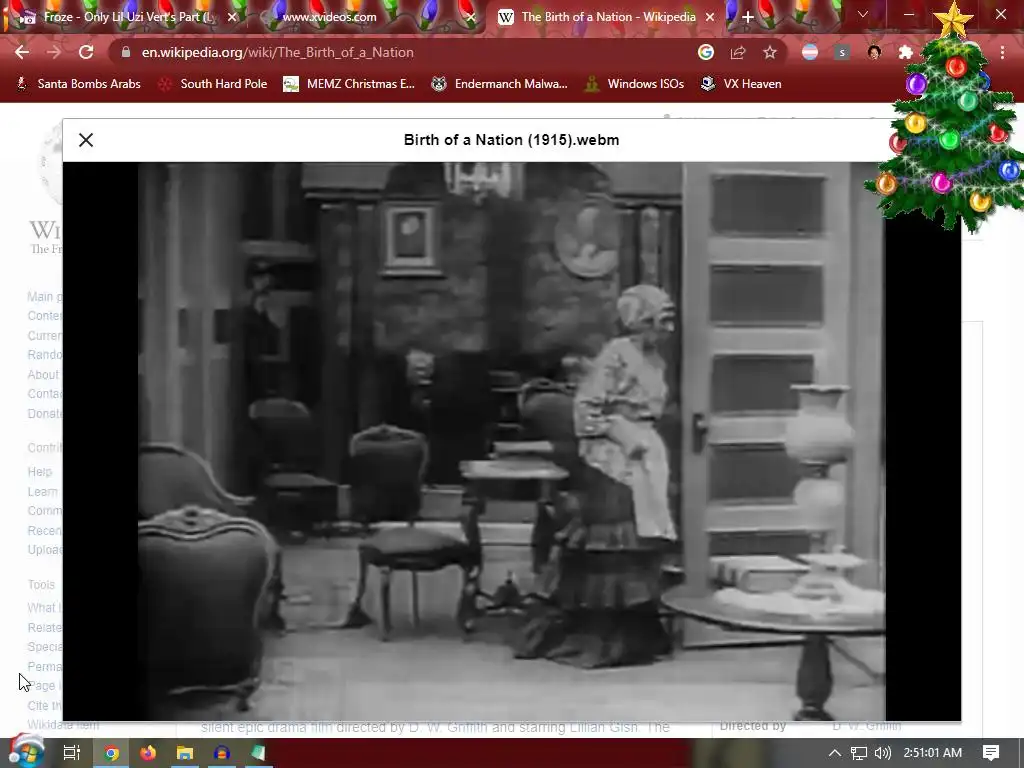1024x768 pixels.
Task: Open VX Heaven bookmark
Action: [x=741, y=84]
